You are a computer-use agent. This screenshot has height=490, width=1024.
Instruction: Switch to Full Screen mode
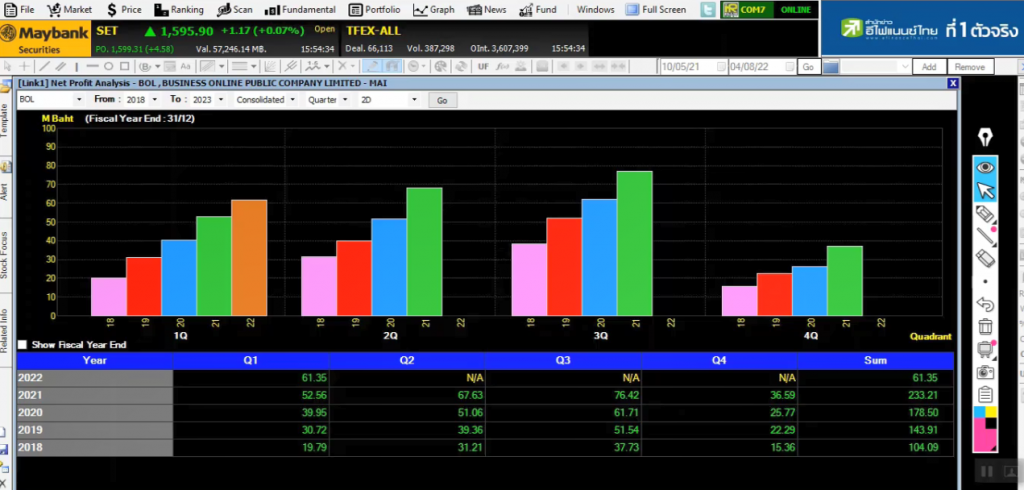click(656, 10)
